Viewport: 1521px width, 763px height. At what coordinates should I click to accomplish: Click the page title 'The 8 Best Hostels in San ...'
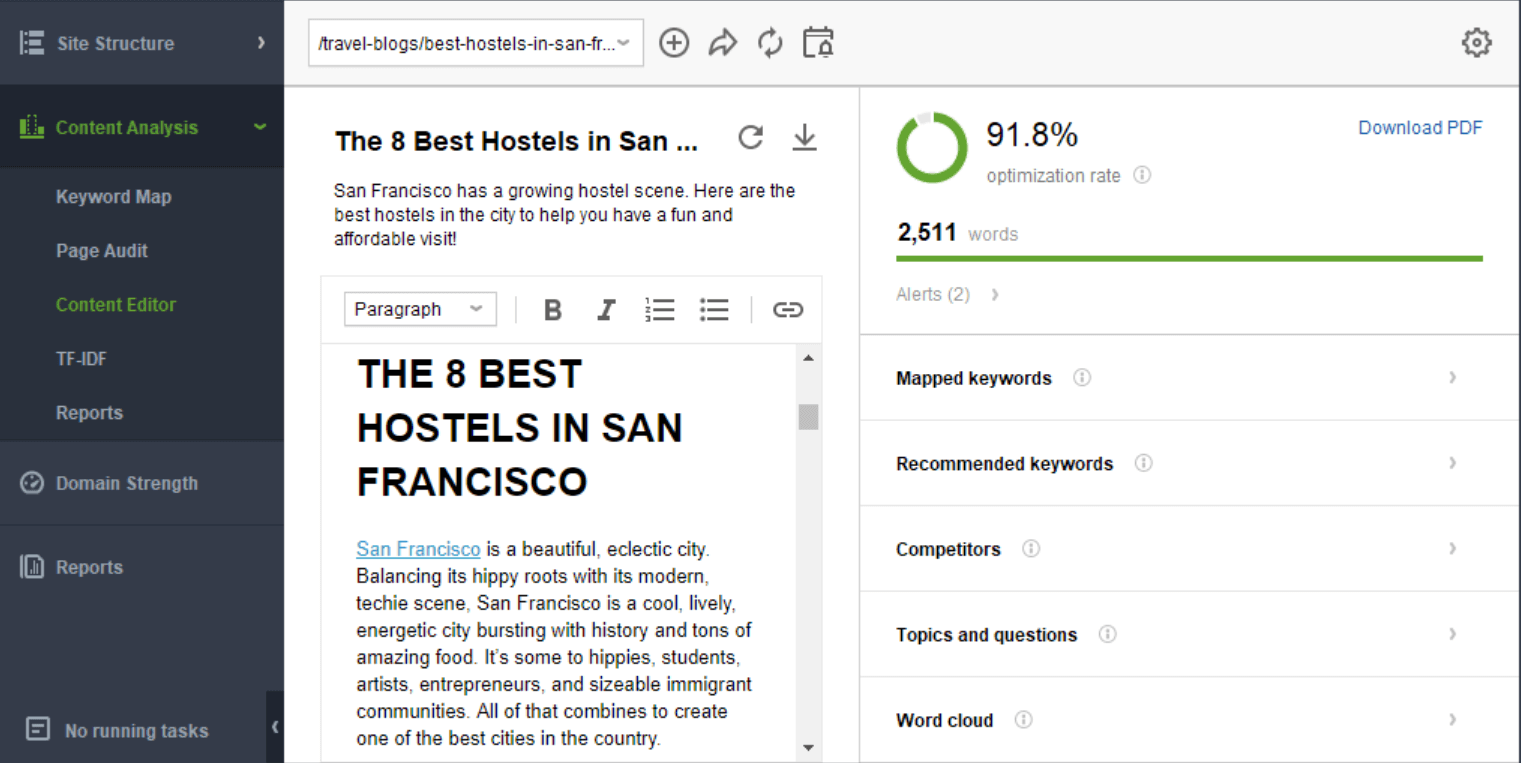516,141
